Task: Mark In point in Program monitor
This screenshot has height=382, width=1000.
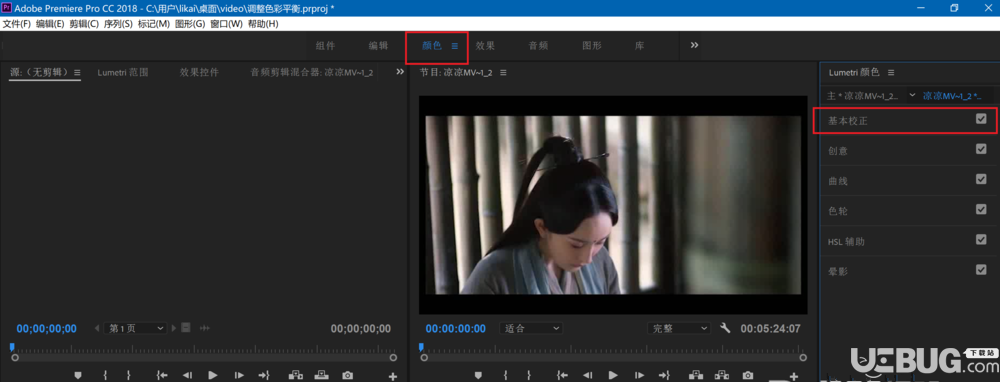Action: [505, 375]
